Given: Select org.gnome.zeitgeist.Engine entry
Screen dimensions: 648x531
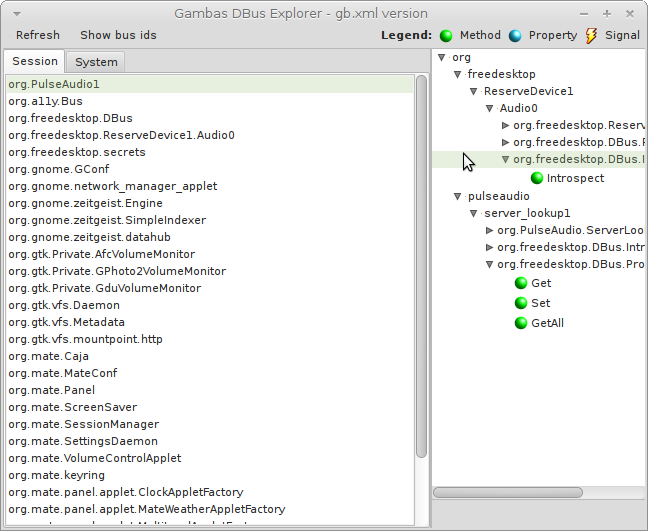Looking at the screenshot, I should (210, 203).
